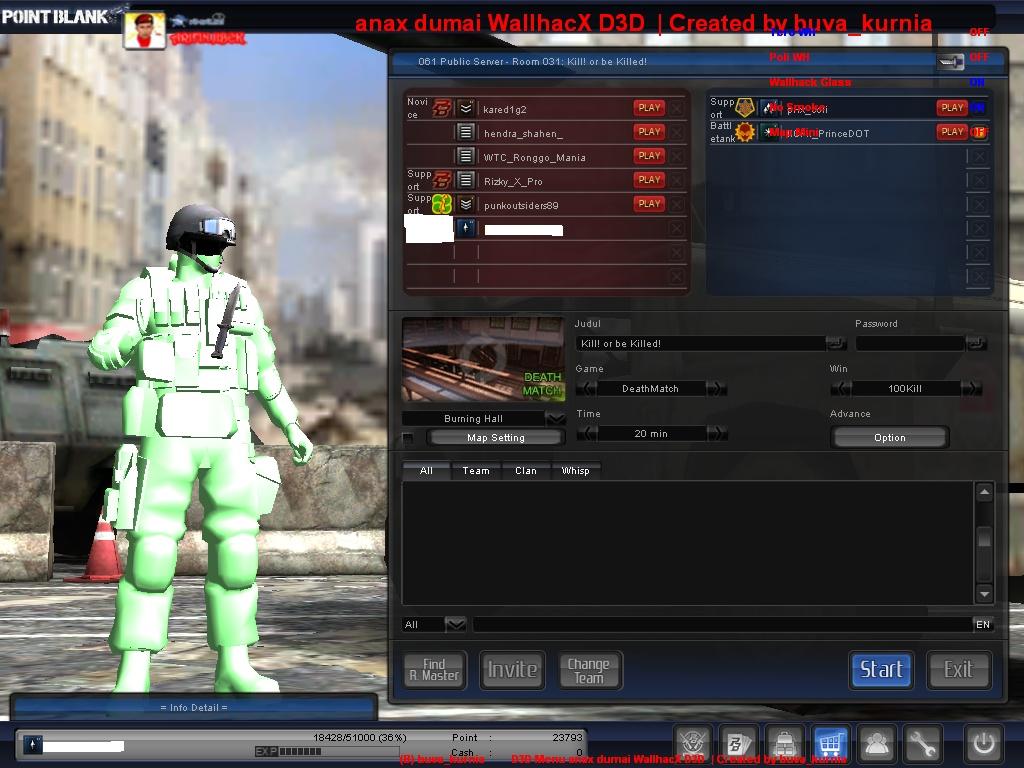Click the Exit button

coord(959,669)
